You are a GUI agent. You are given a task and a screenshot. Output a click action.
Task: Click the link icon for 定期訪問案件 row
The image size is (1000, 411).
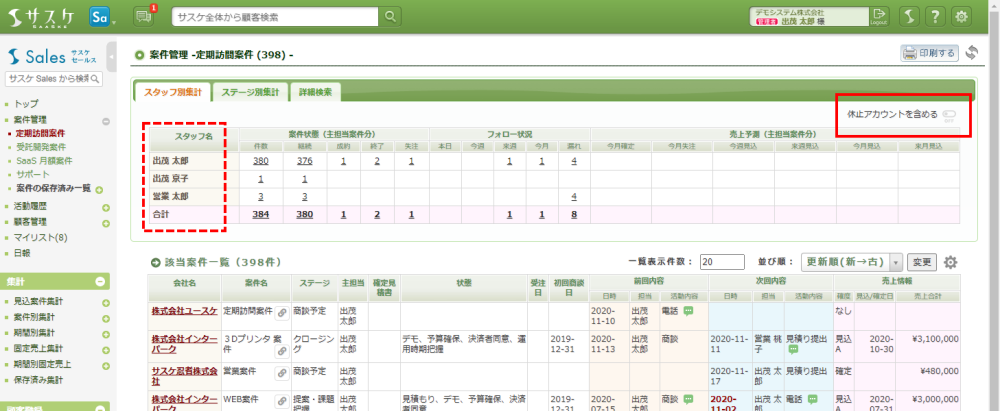click(282, 312)
